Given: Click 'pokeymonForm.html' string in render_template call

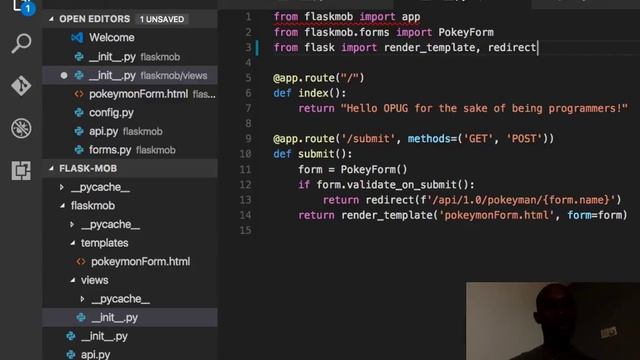Looking at the screenshot, I should 496,216.
